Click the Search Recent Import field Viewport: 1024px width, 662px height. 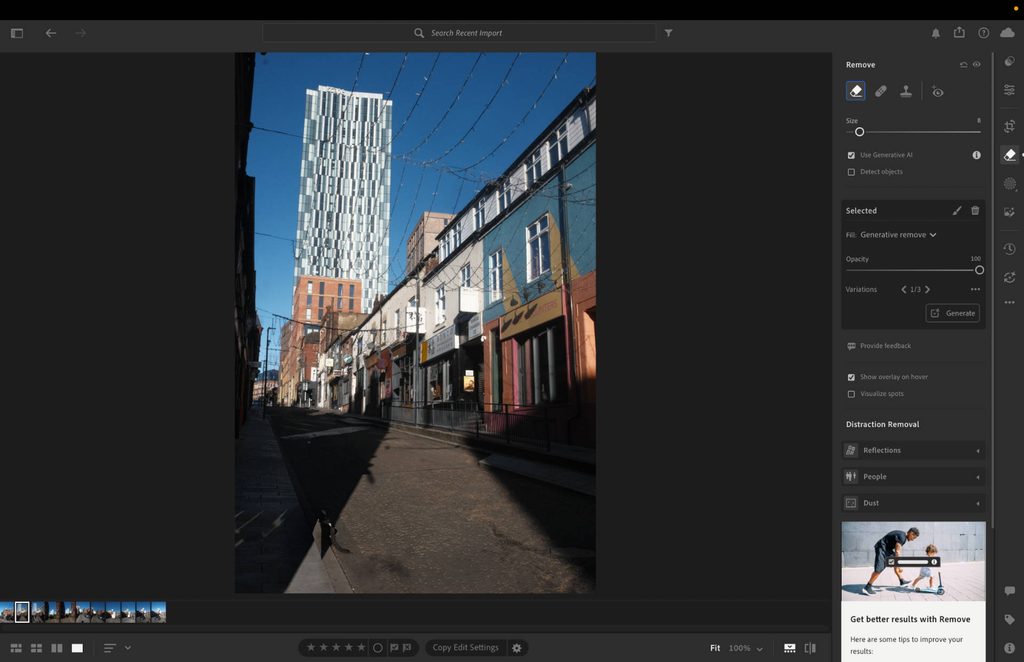(459, 33)
